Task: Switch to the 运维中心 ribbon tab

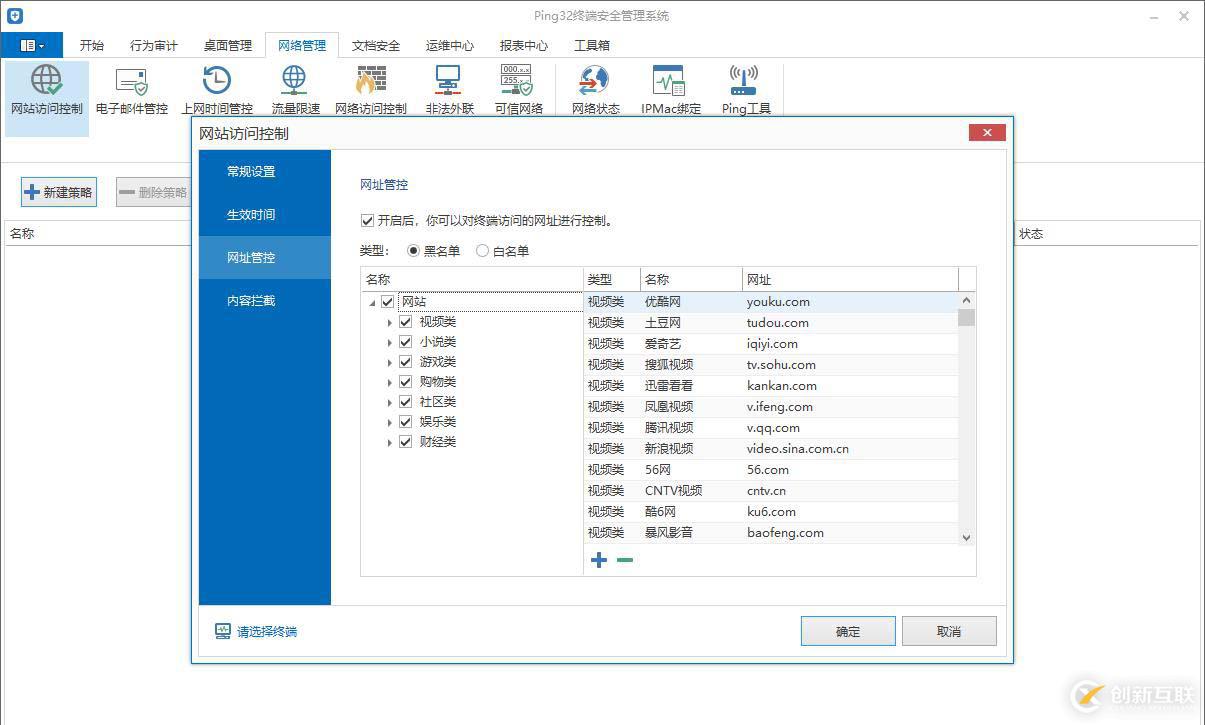Action: pyautogui.click(x=450, y=46)
